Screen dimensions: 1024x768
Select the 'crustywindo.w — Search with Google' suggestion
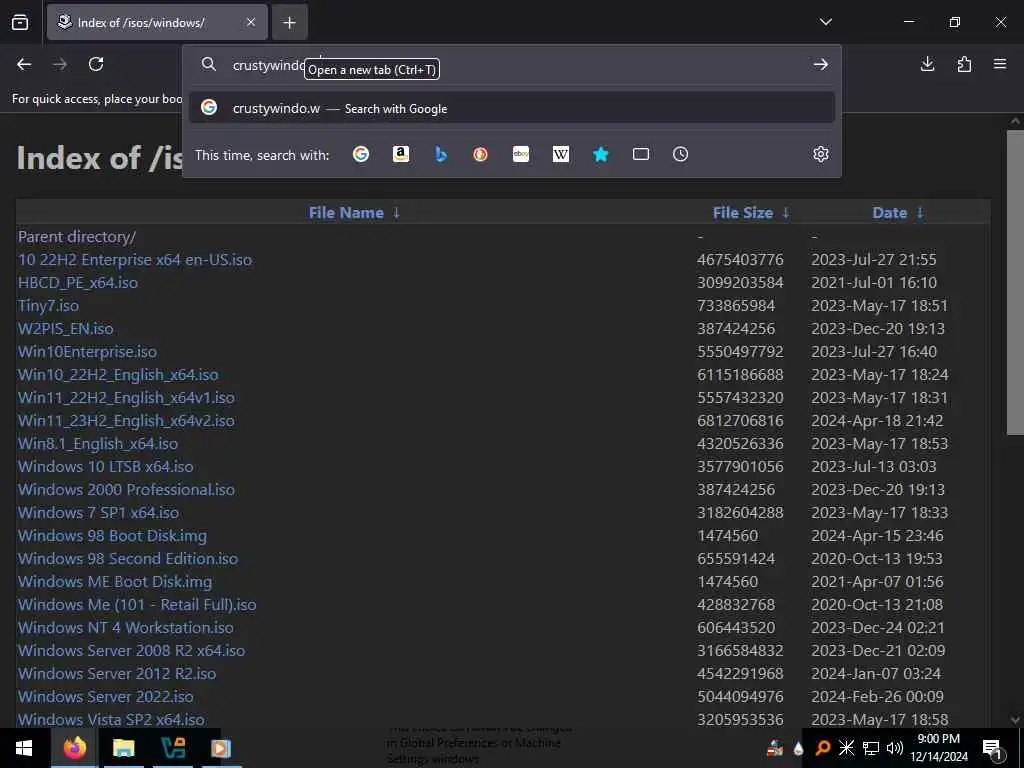pos(512,108)
